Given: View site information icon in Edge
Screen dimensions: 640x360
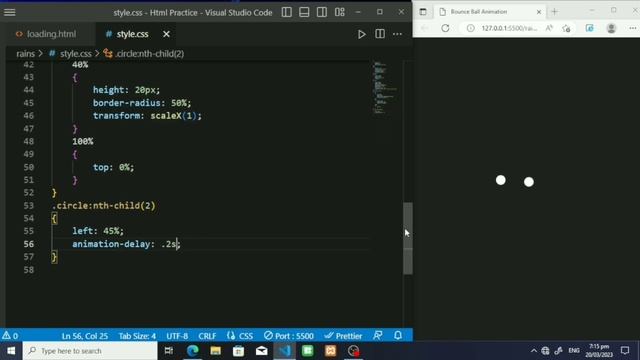Looking at the screenshot, I should click(x=471, y=28).
